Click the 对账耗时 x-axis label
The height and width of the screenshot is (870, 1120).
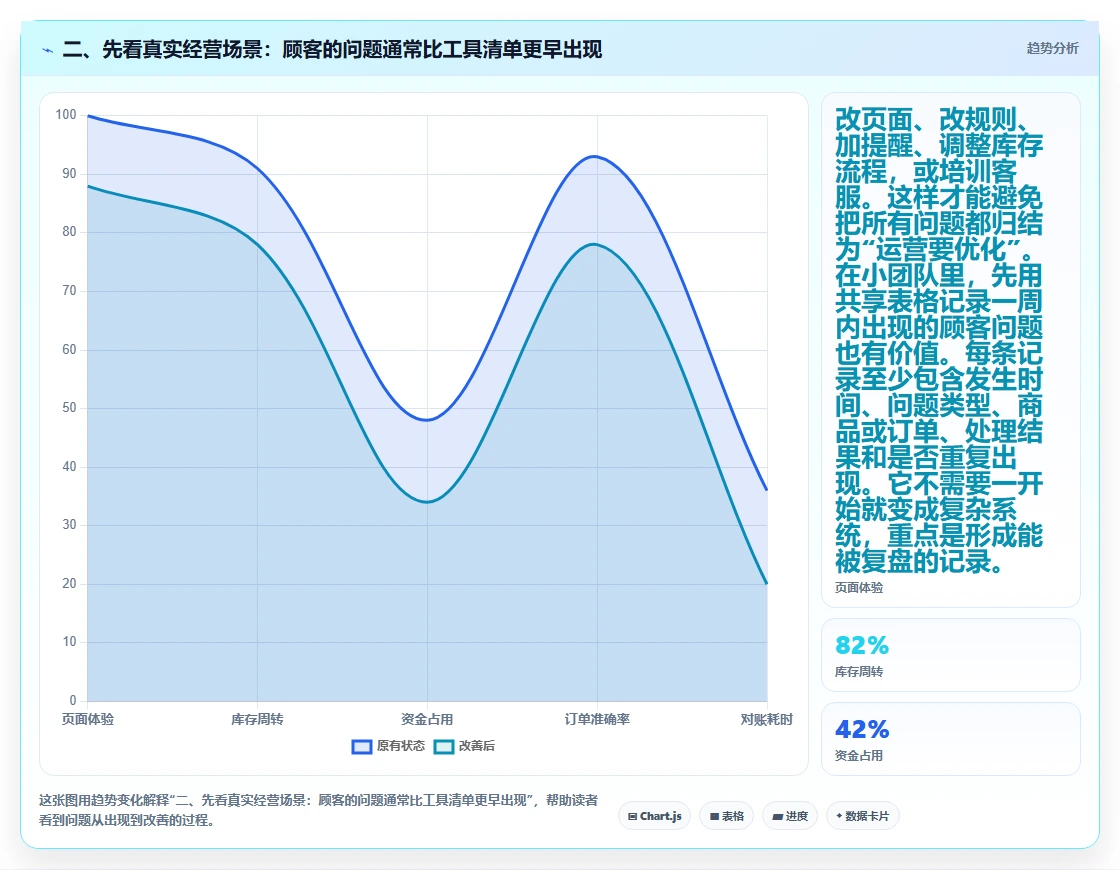(766, 719)
